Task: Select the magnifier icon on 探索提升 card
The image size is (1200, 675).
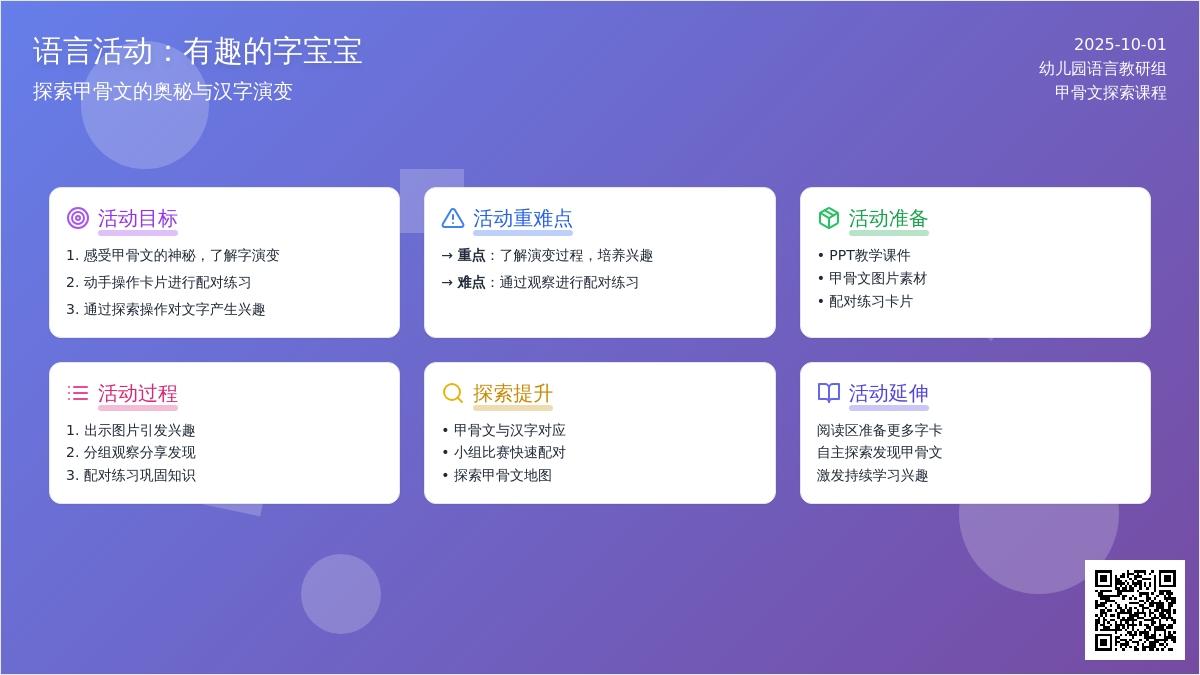Action: [x=452, y=393]
